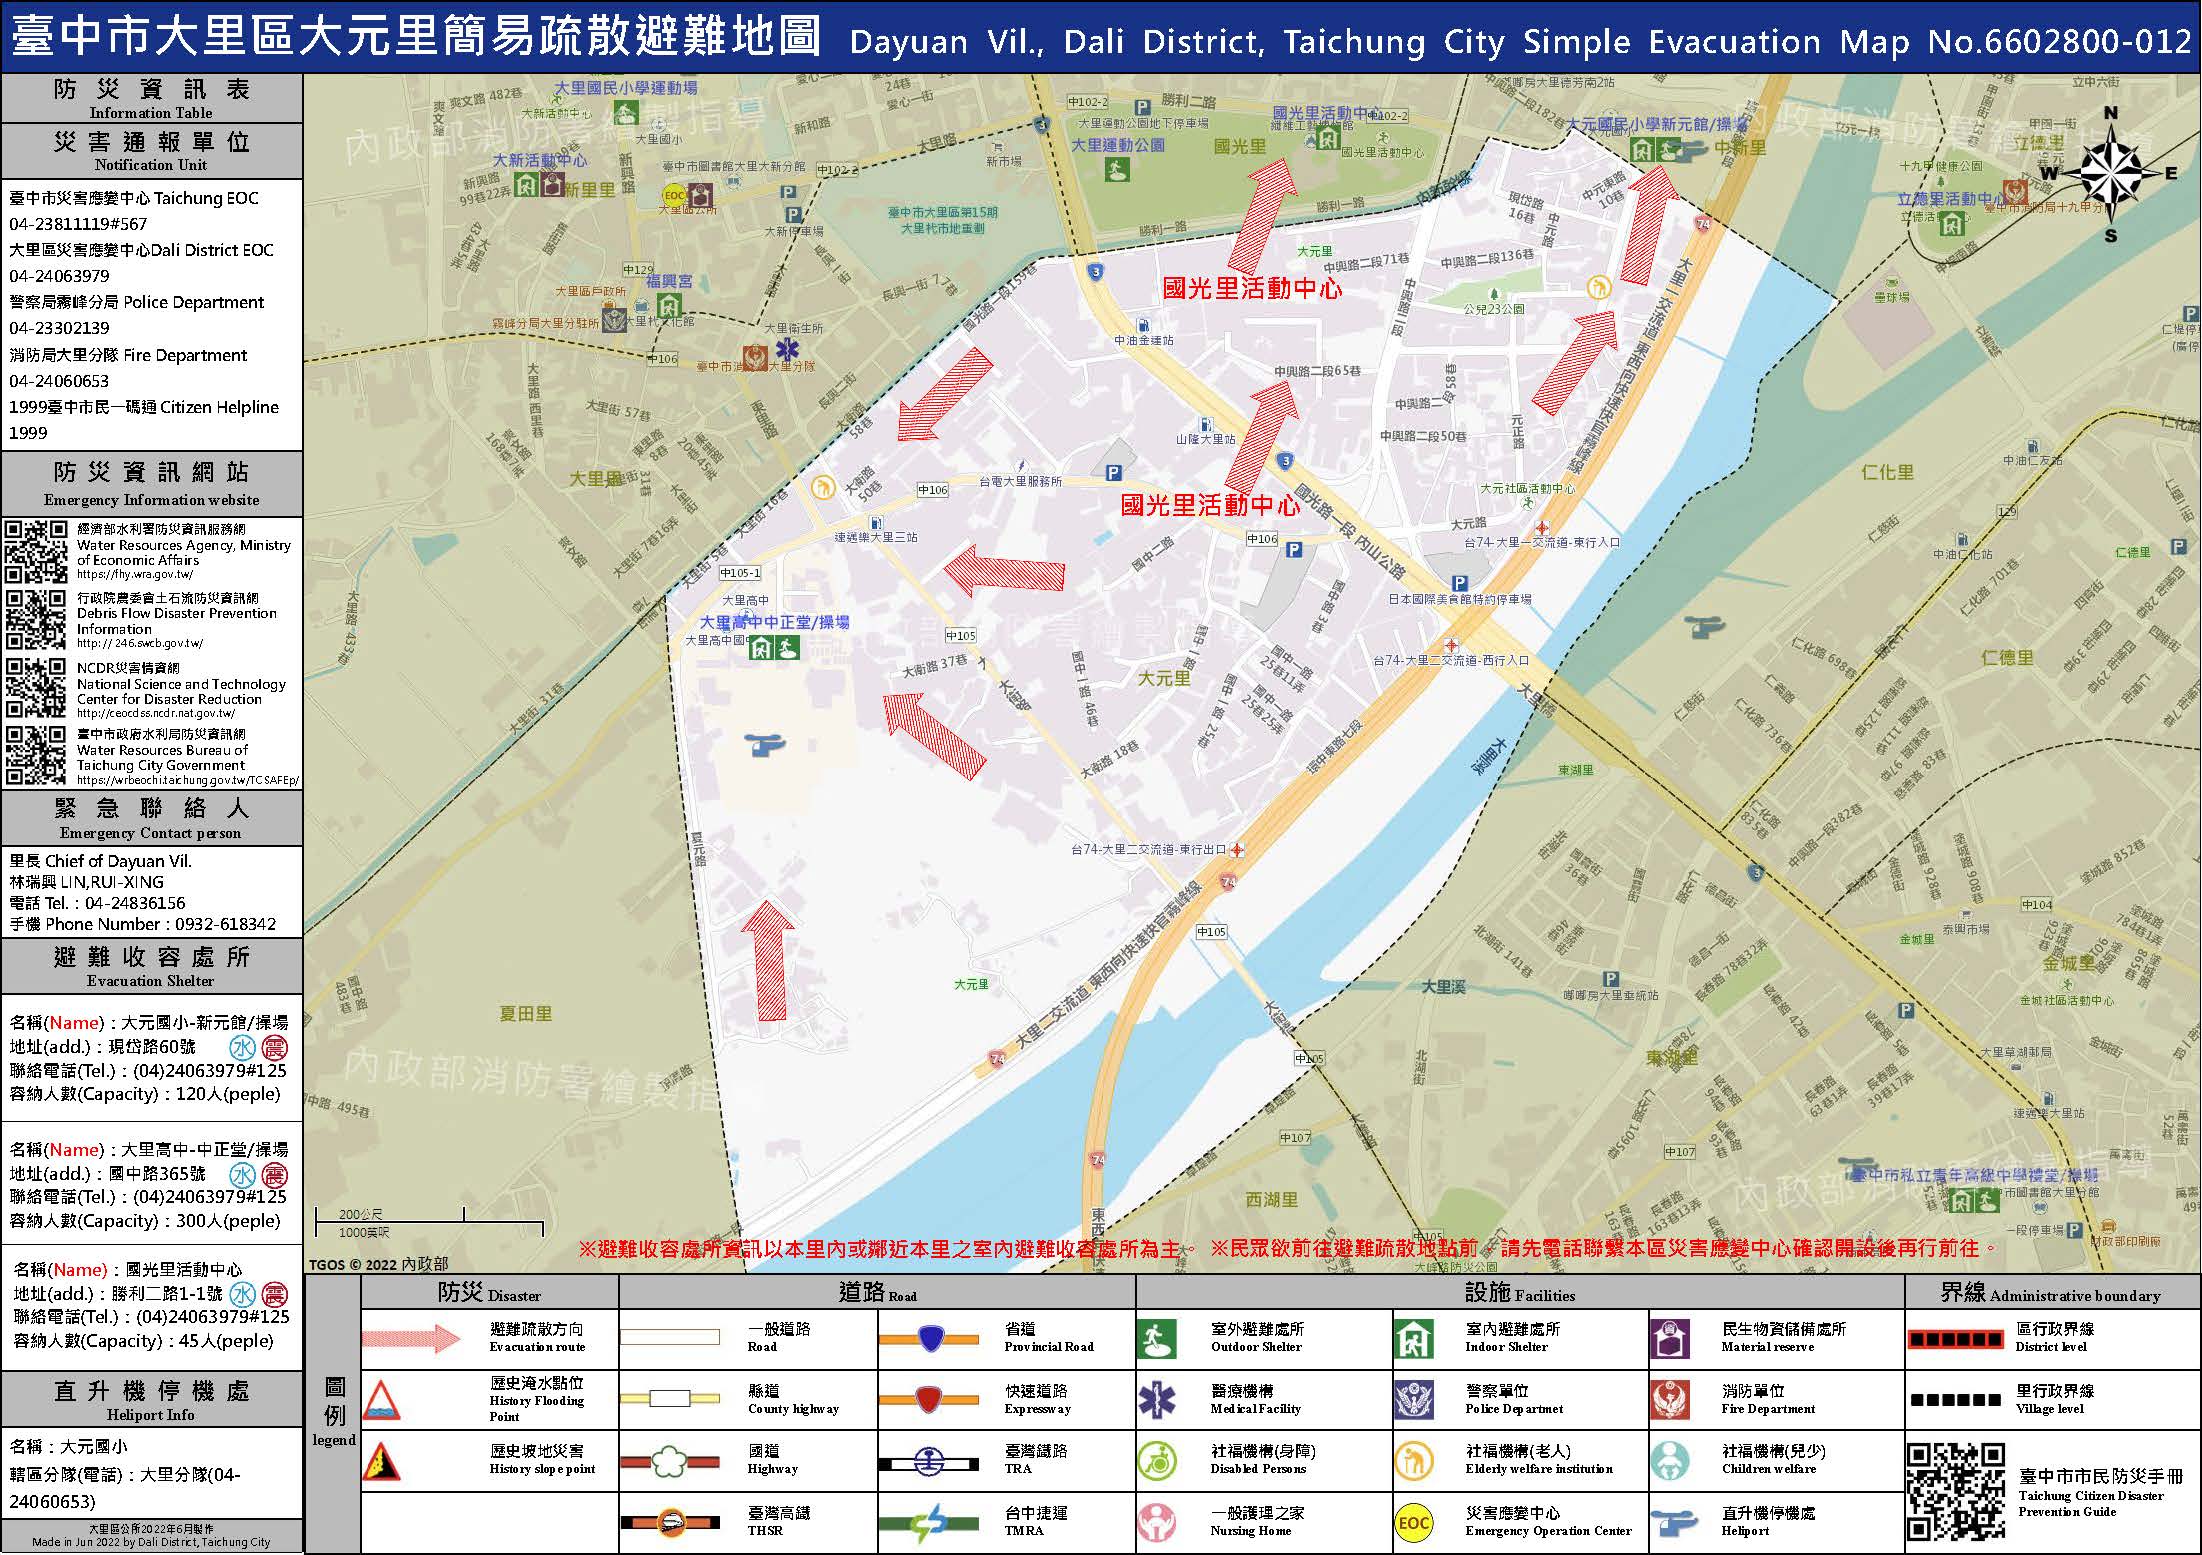Image resolution: width=2202 pixels, height=1555 pixels.
Task: Click the general Road symbol in legend
Action: coord(669,1337)
